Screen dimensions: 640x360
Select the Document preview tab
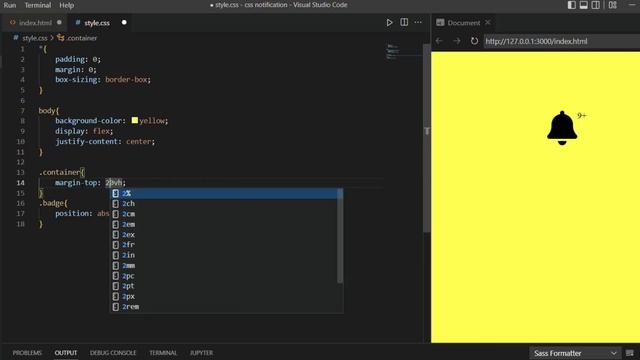(x=464, y=23)
